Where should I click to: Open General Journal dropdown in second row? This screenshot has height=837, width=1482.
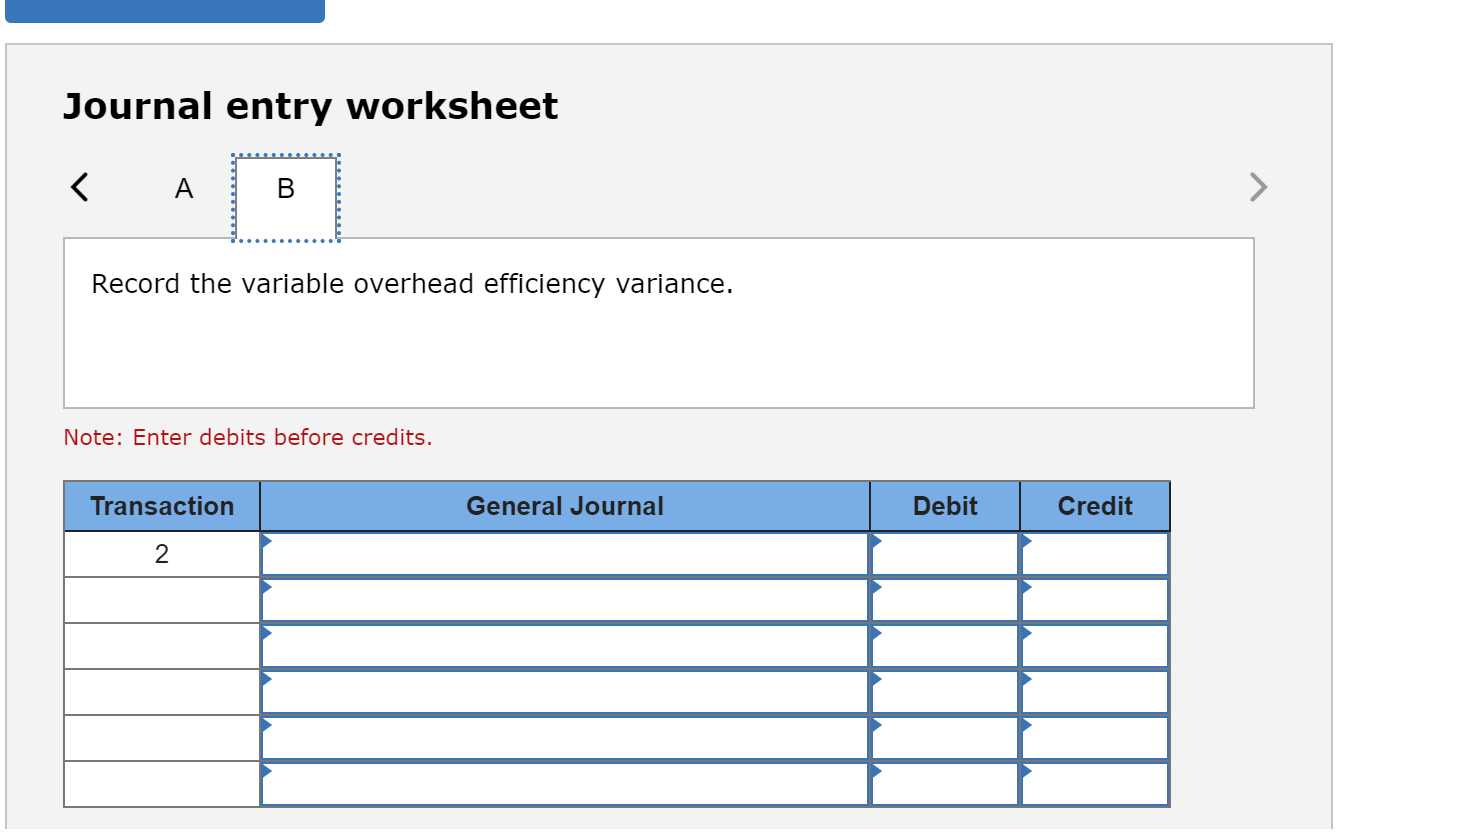pos(565,600)
